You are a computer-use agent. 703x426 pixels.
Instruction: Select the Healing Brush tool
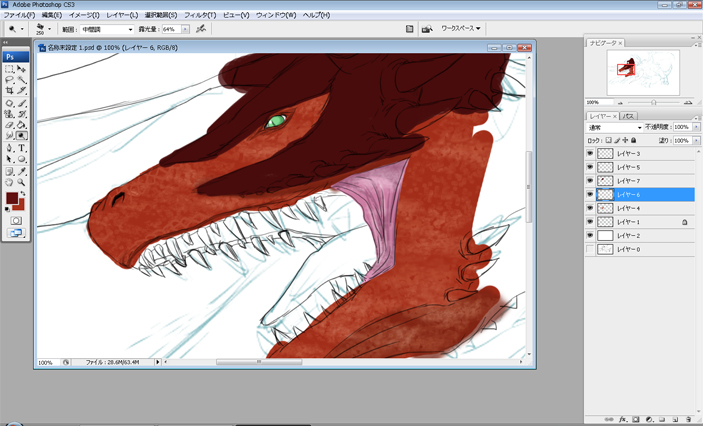click(x=9, y=103)
